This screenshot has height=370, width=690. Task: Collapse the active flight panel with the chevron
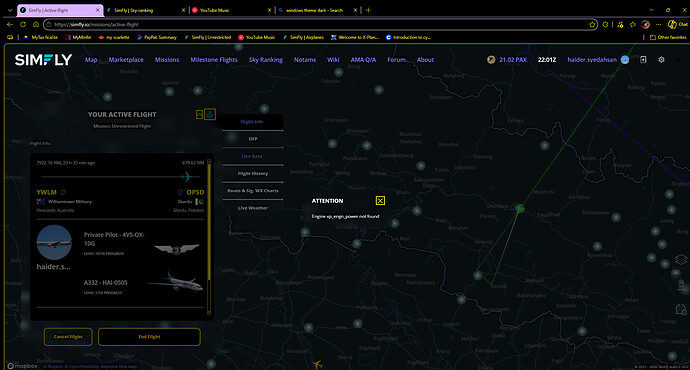(x=199, y=114)
